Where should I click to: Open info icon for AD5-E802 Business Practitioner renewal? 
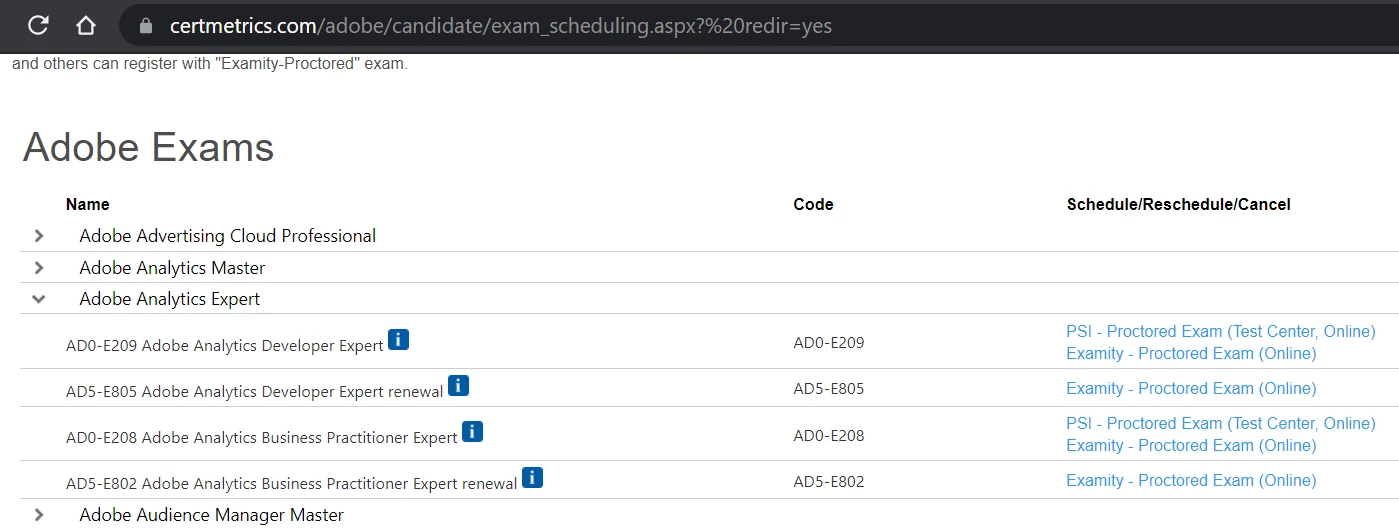[x=532, y=477]
